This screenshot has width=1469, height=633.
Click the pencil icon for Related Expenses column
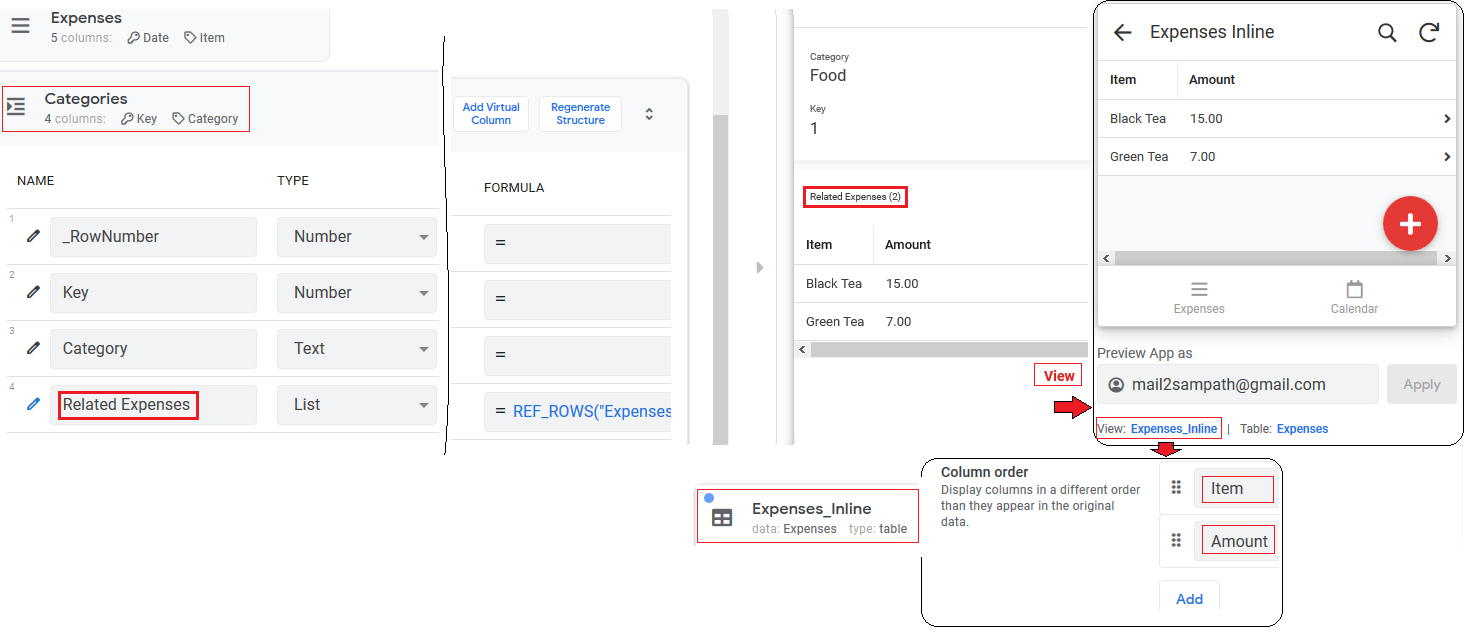(33, 404)
